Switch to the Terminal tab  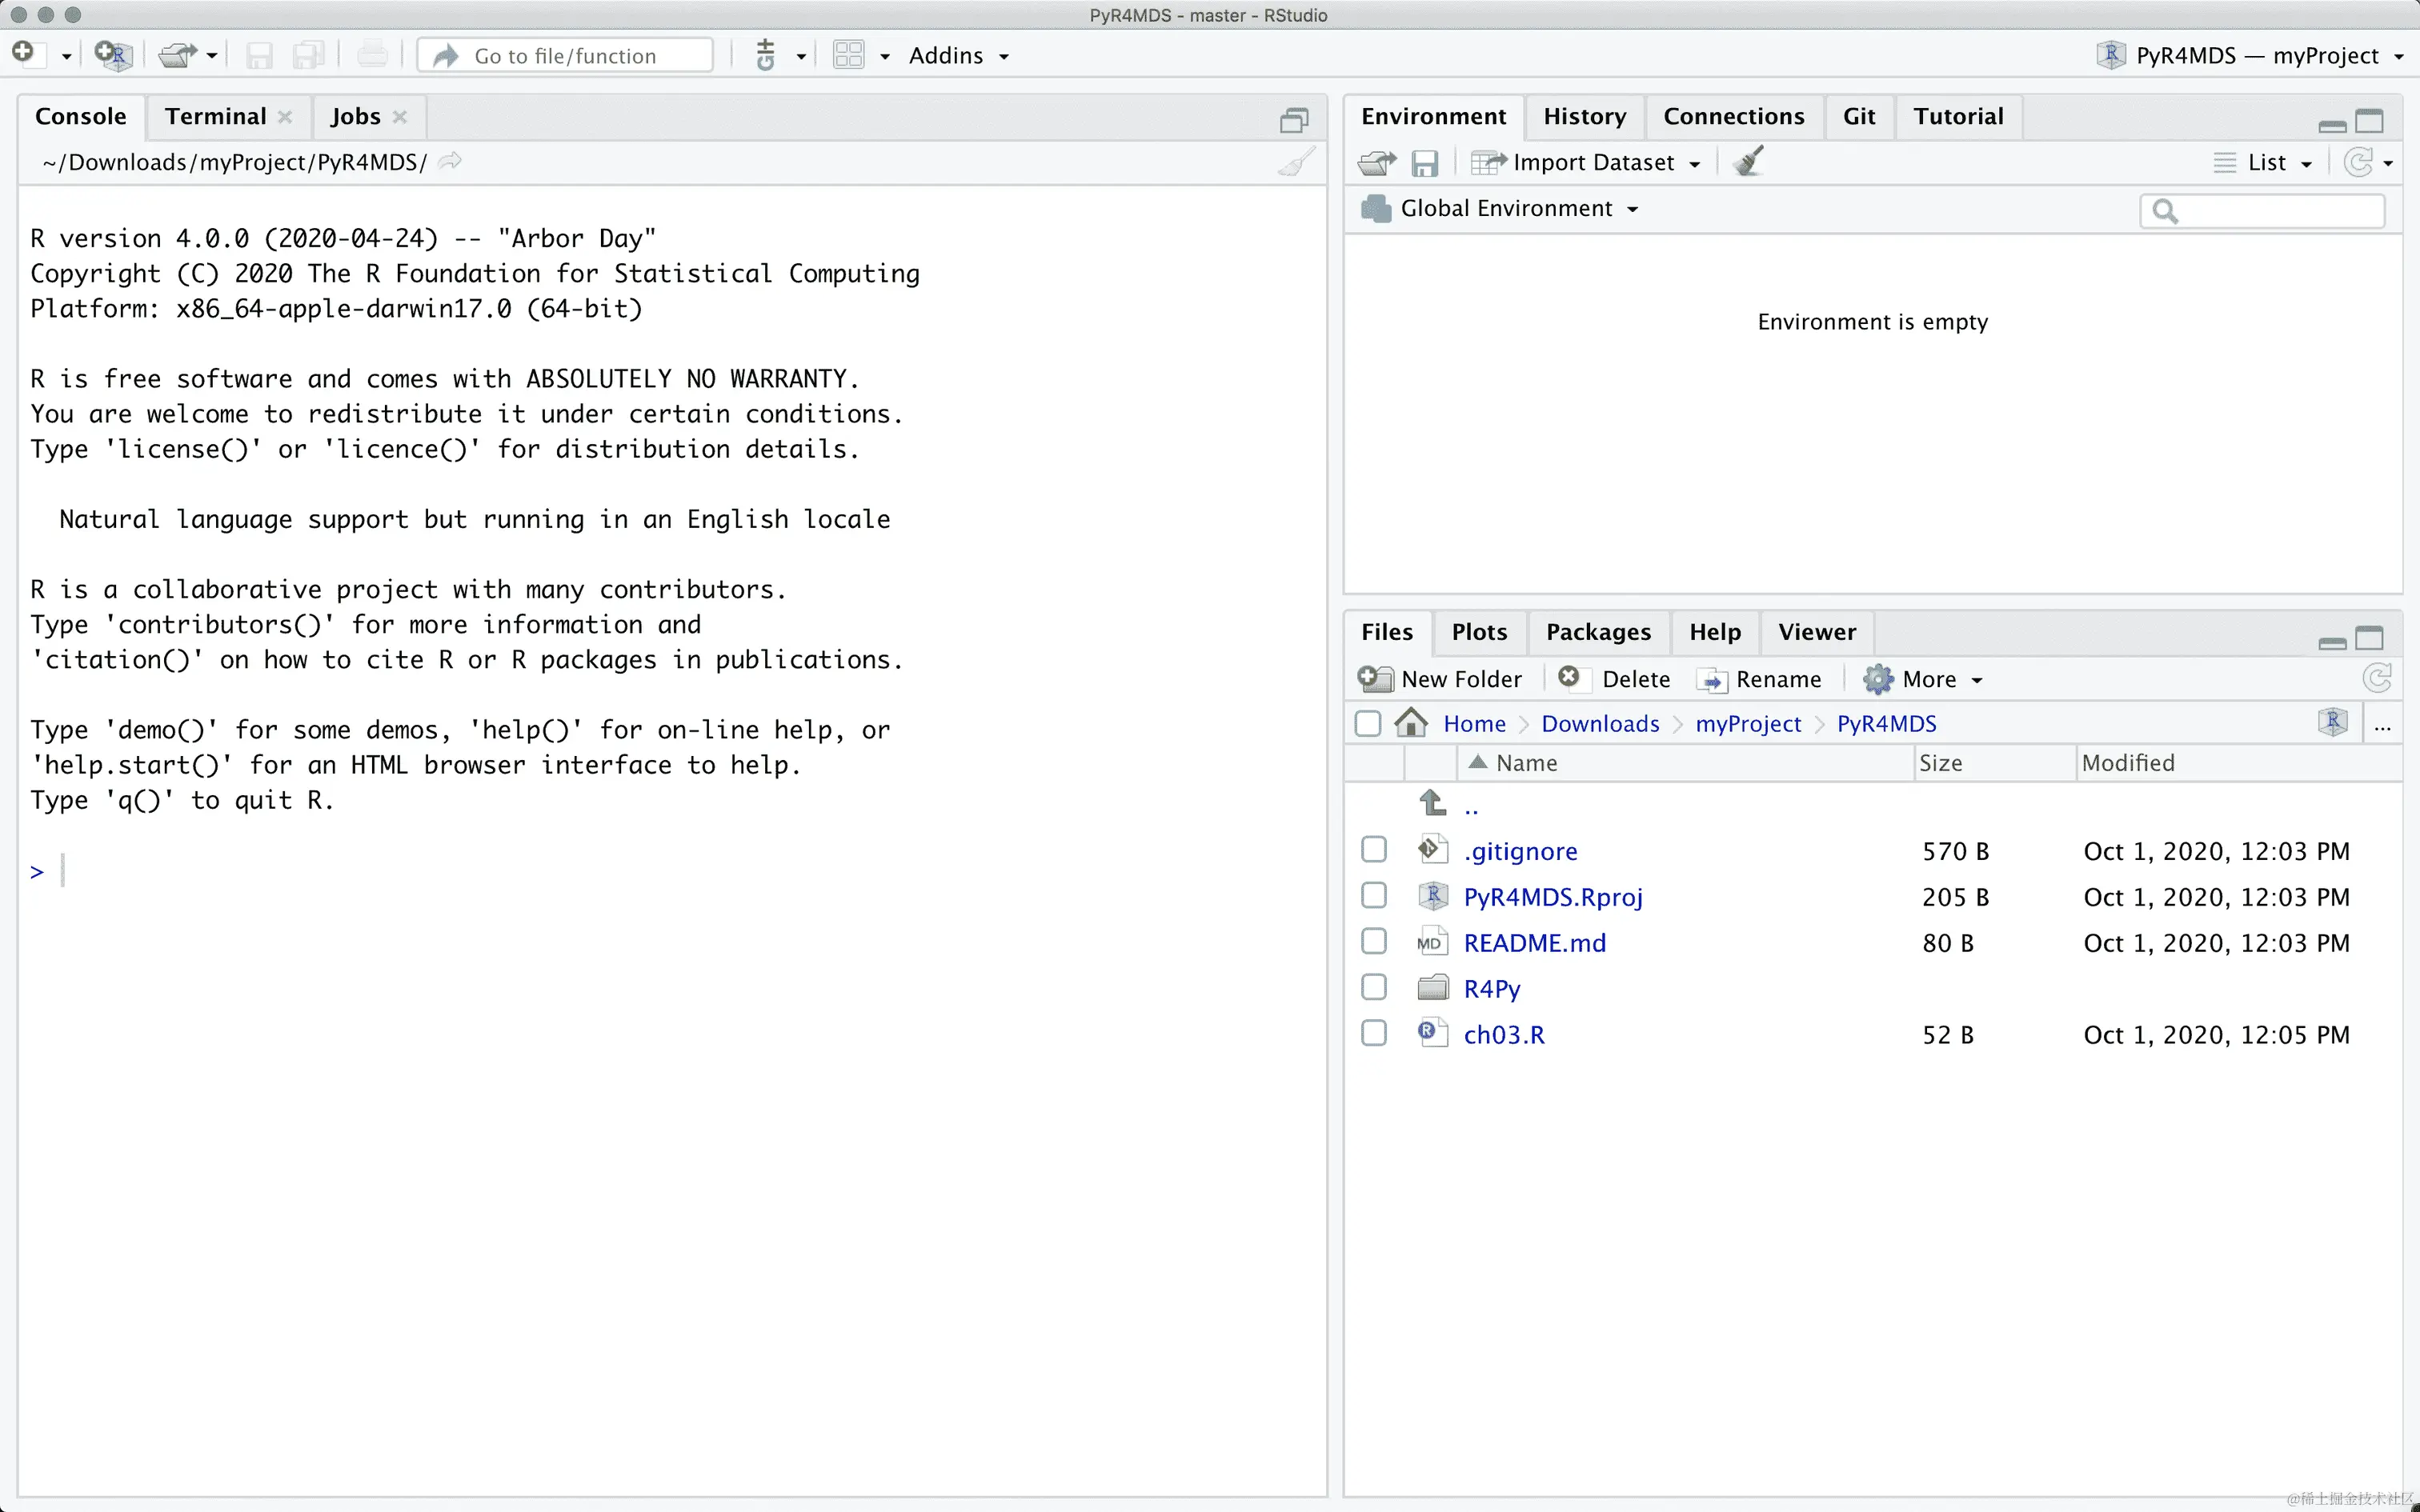pyautogui.click(x=215, y=116)
